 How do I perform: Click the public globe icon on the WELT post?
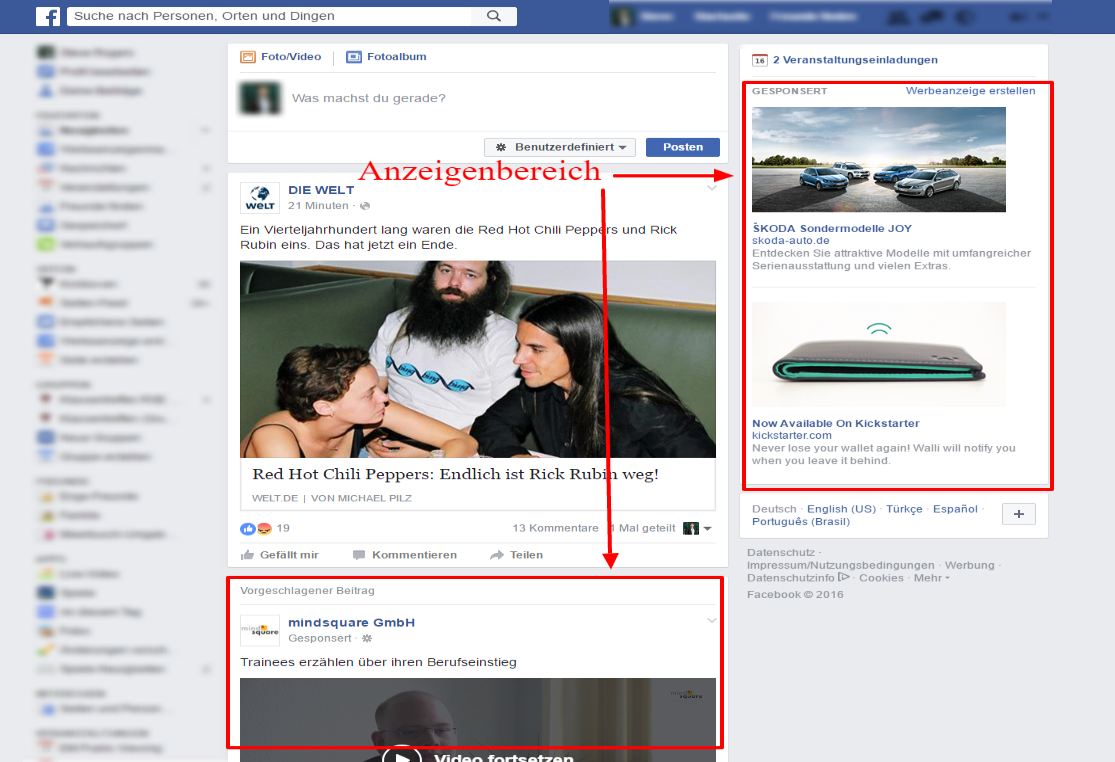pyautogui.click(x=365, y=206)
